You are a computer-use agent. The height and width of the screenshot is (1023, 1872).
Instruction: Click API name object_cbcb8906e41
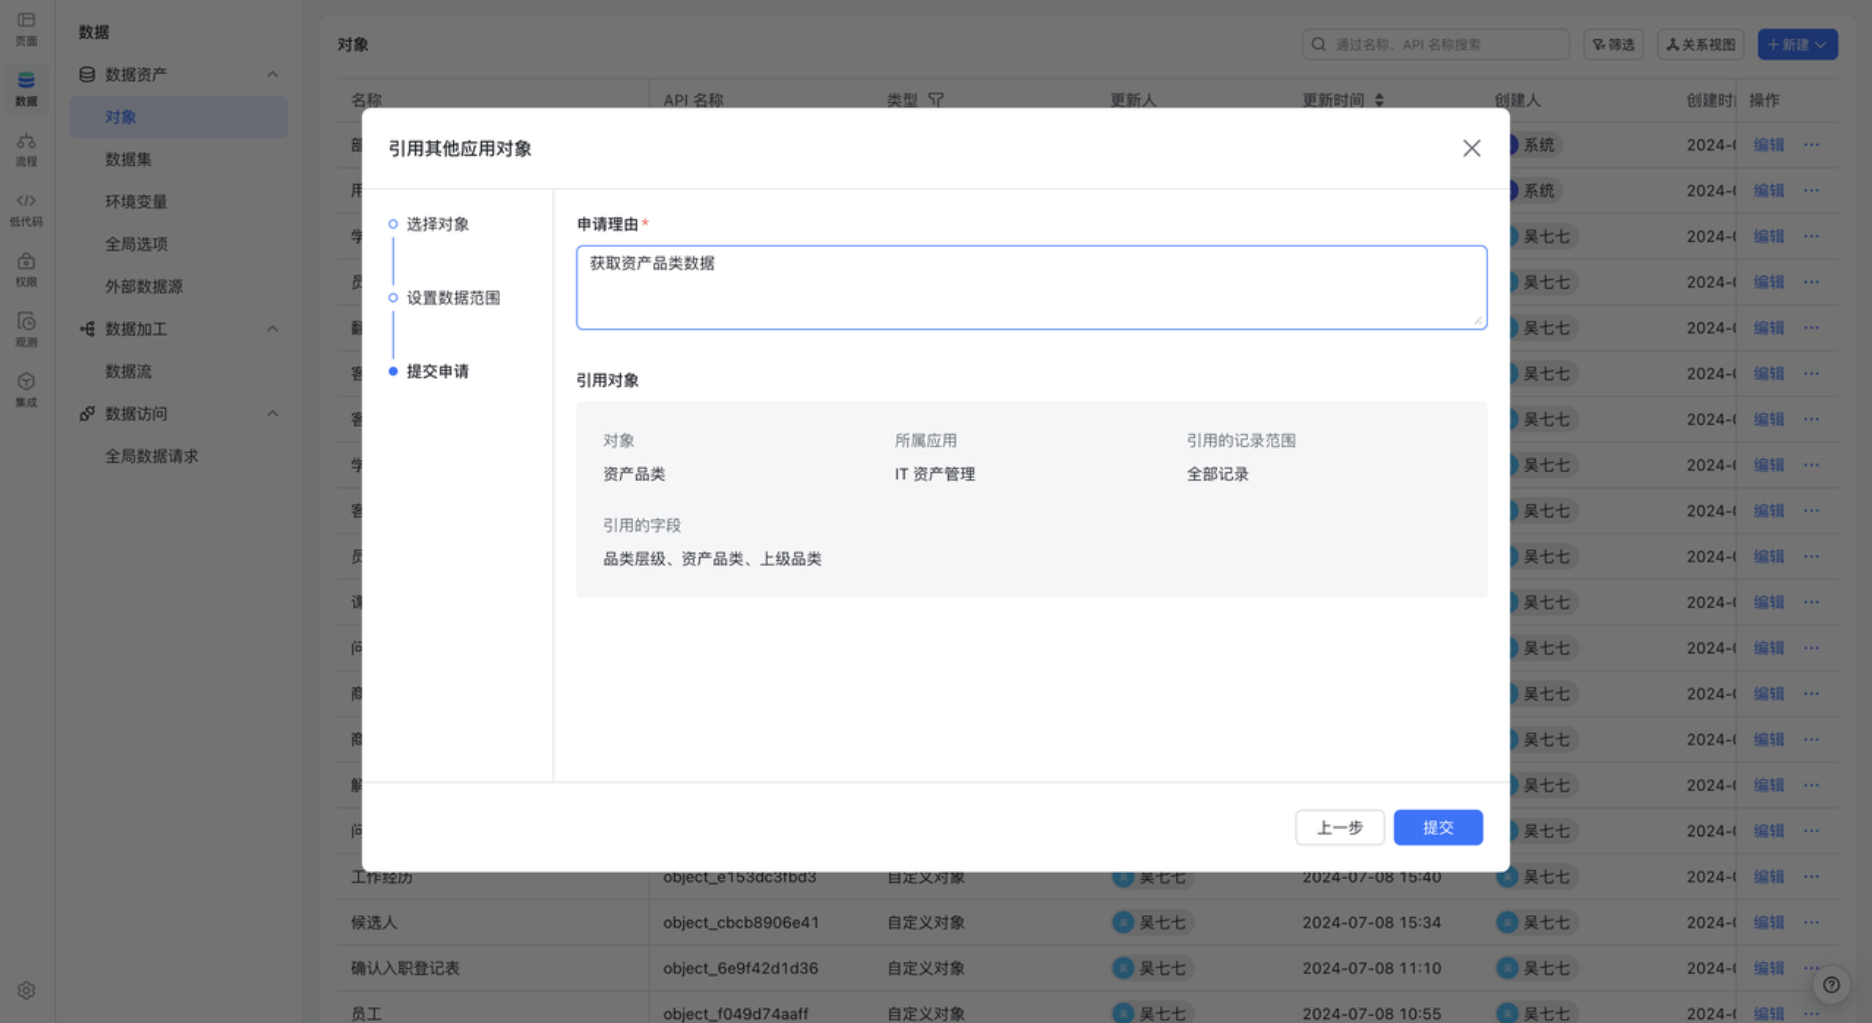[740, 922]
